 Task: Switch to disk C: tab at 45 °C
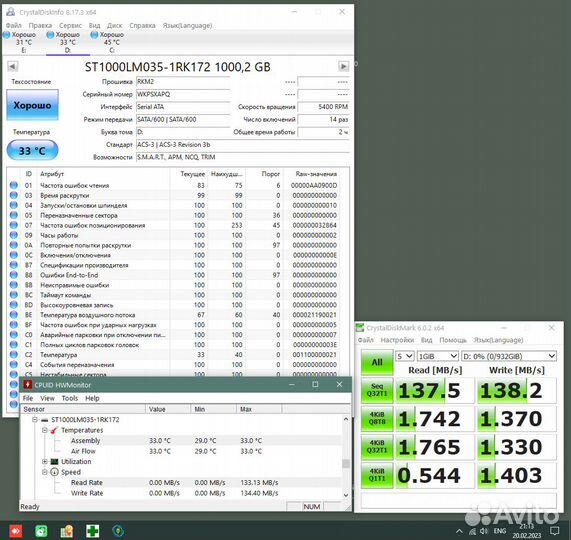[x=111, y=42]
